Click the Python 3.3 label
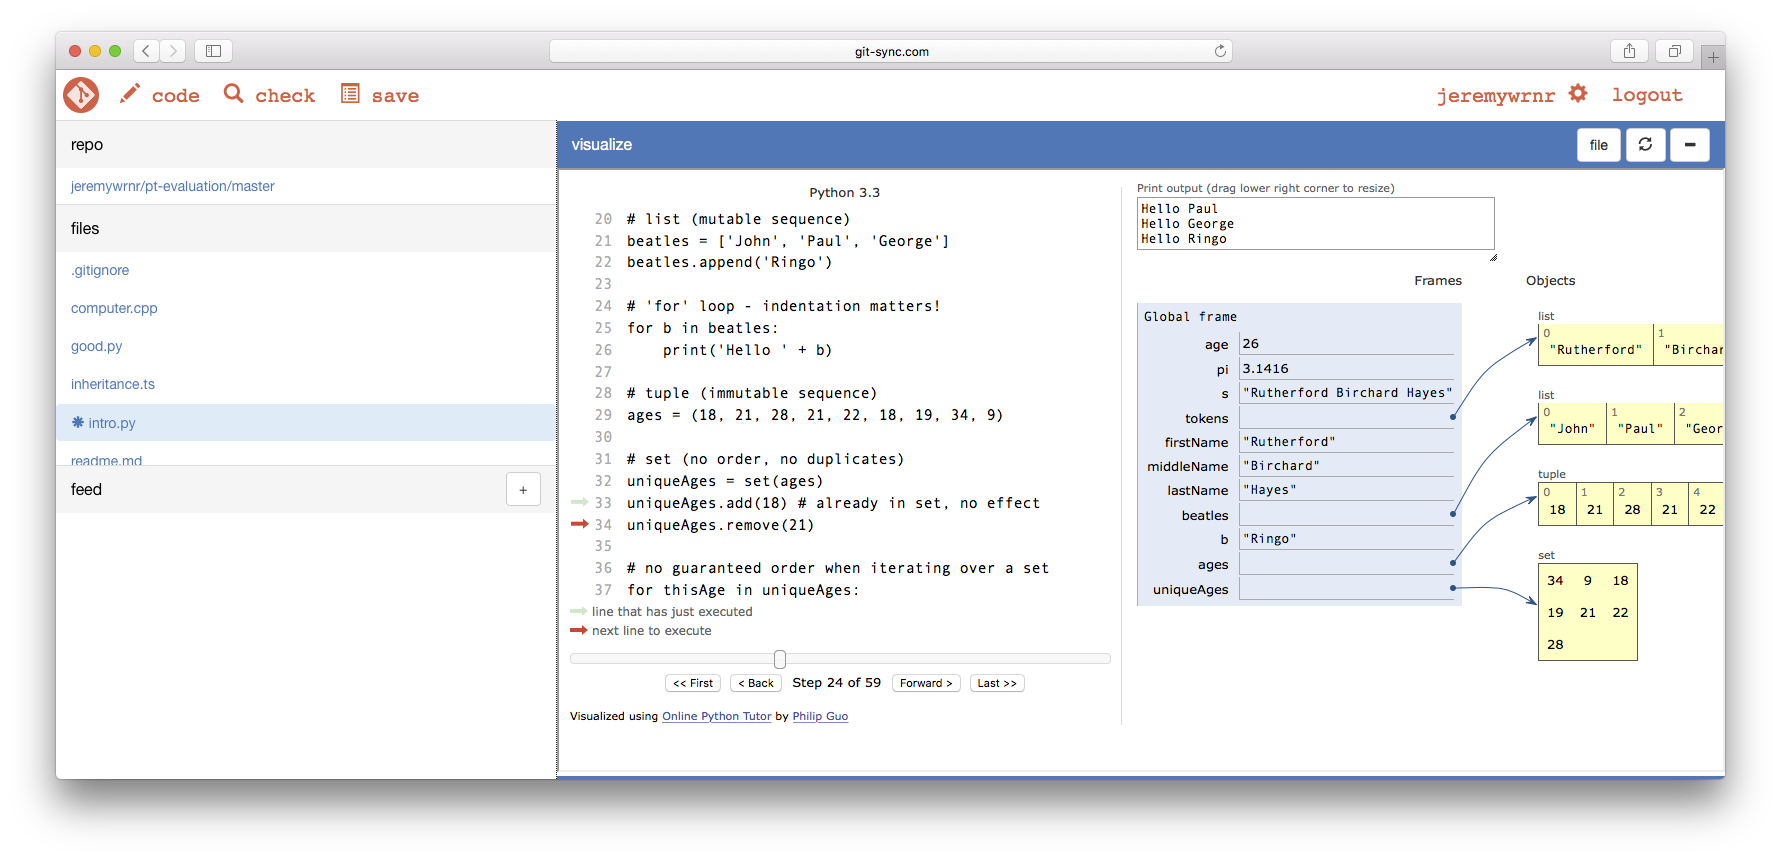The height and width of the screenshot is (859, 1781). [844, 193]
